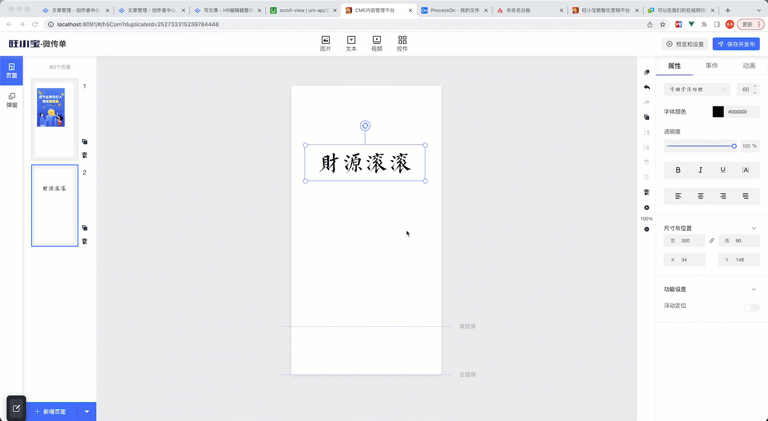
Task: Open the 弹窗 popup panel in sidebar
Action: (x=11, y=100)
